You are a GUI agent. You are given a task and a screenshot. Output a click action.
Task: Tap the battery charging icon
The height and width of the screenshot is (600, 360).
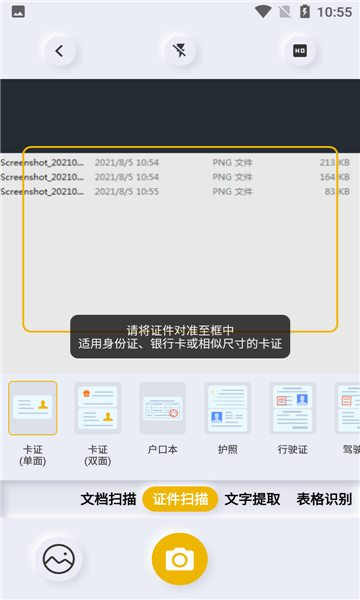point(305,12)
